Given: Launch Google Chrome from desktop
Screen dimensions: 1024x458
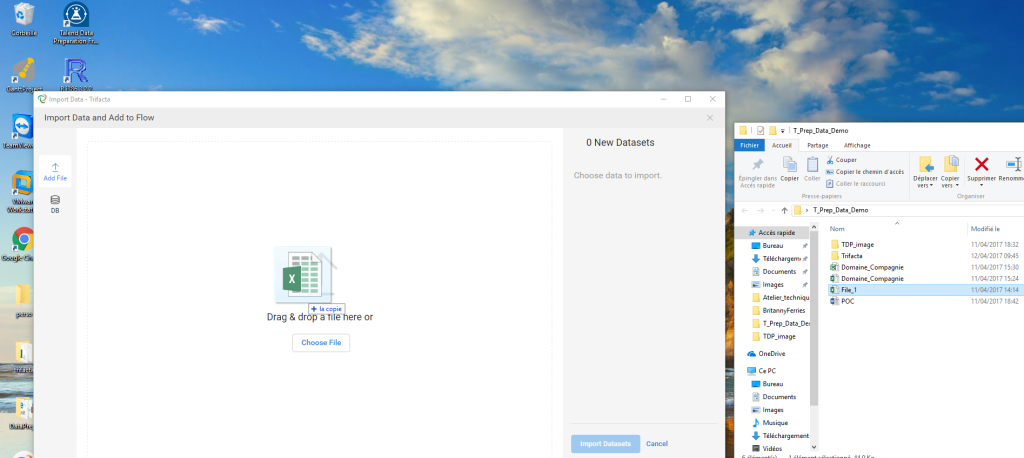Looking at the screenshot, I should (x=22, y=240).
